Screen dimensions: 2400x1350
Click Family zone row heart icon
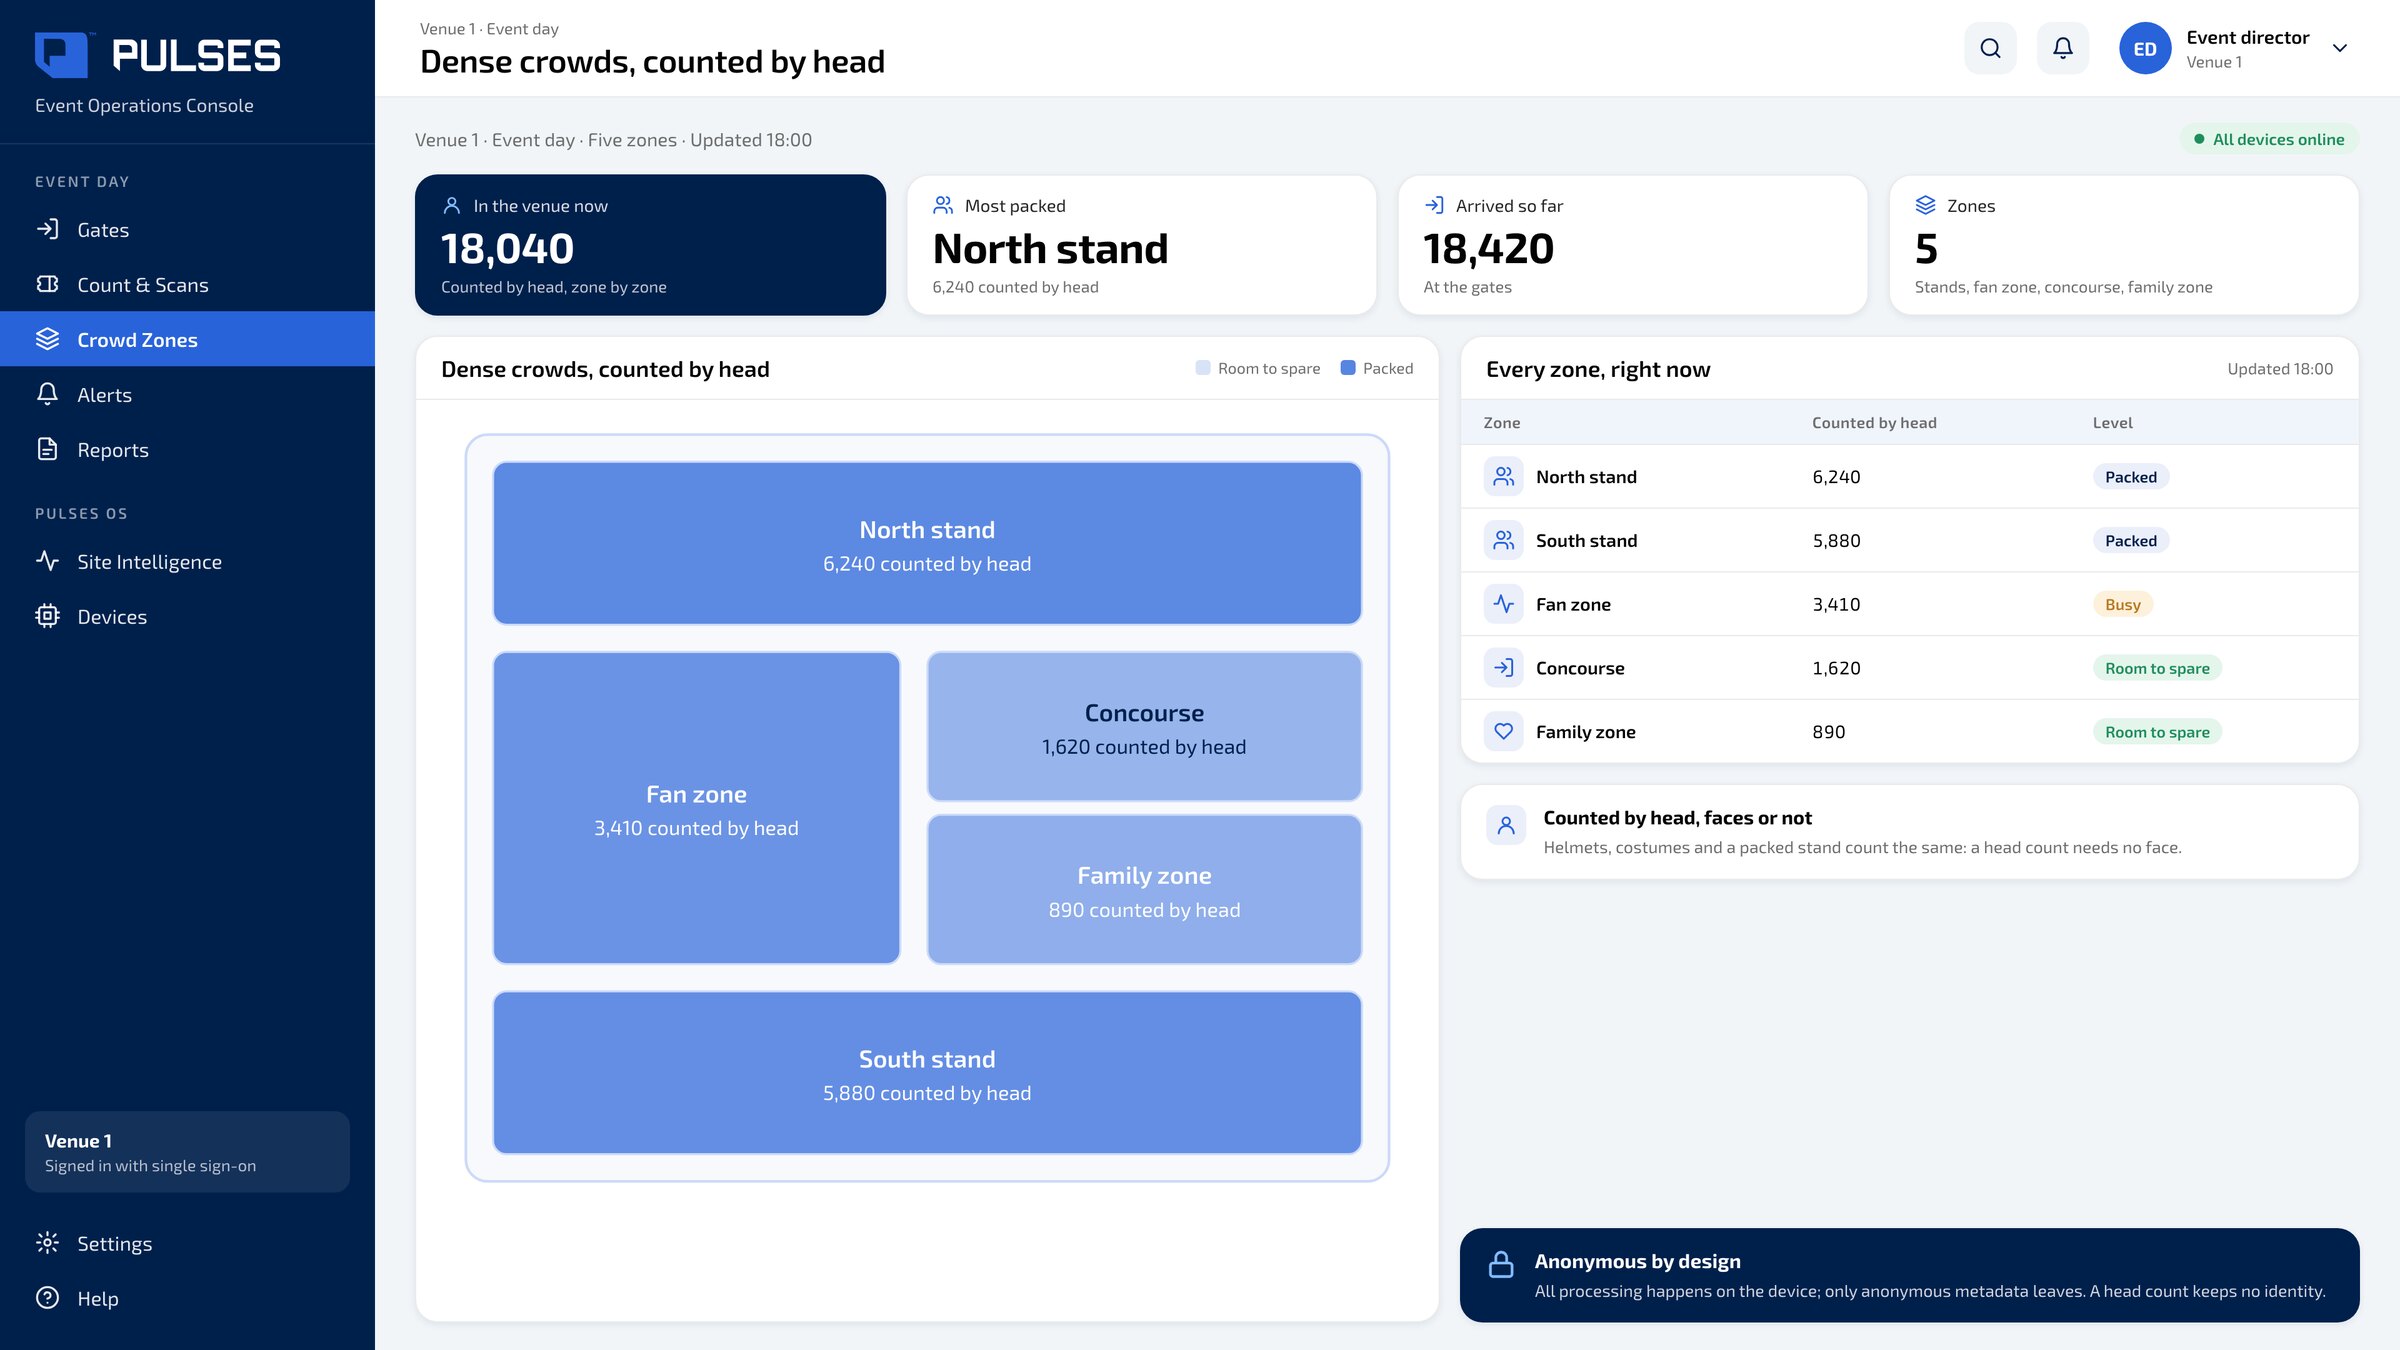click(1503, 731)
